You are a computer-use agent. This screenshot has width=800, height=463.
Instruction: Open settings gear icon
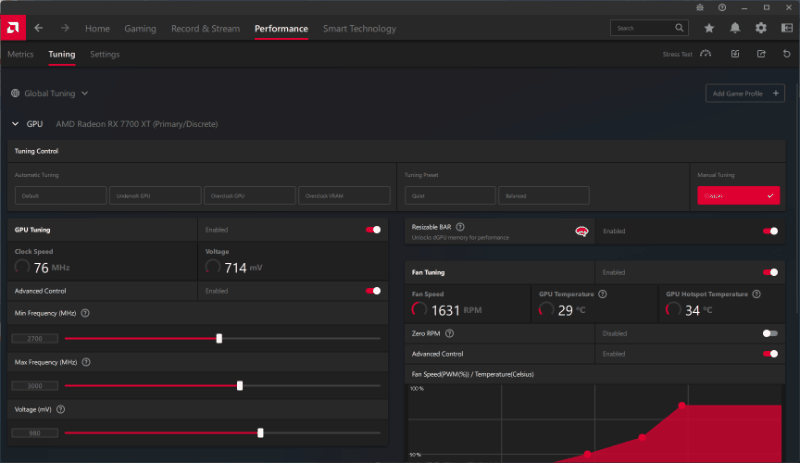tap(761, 28)
